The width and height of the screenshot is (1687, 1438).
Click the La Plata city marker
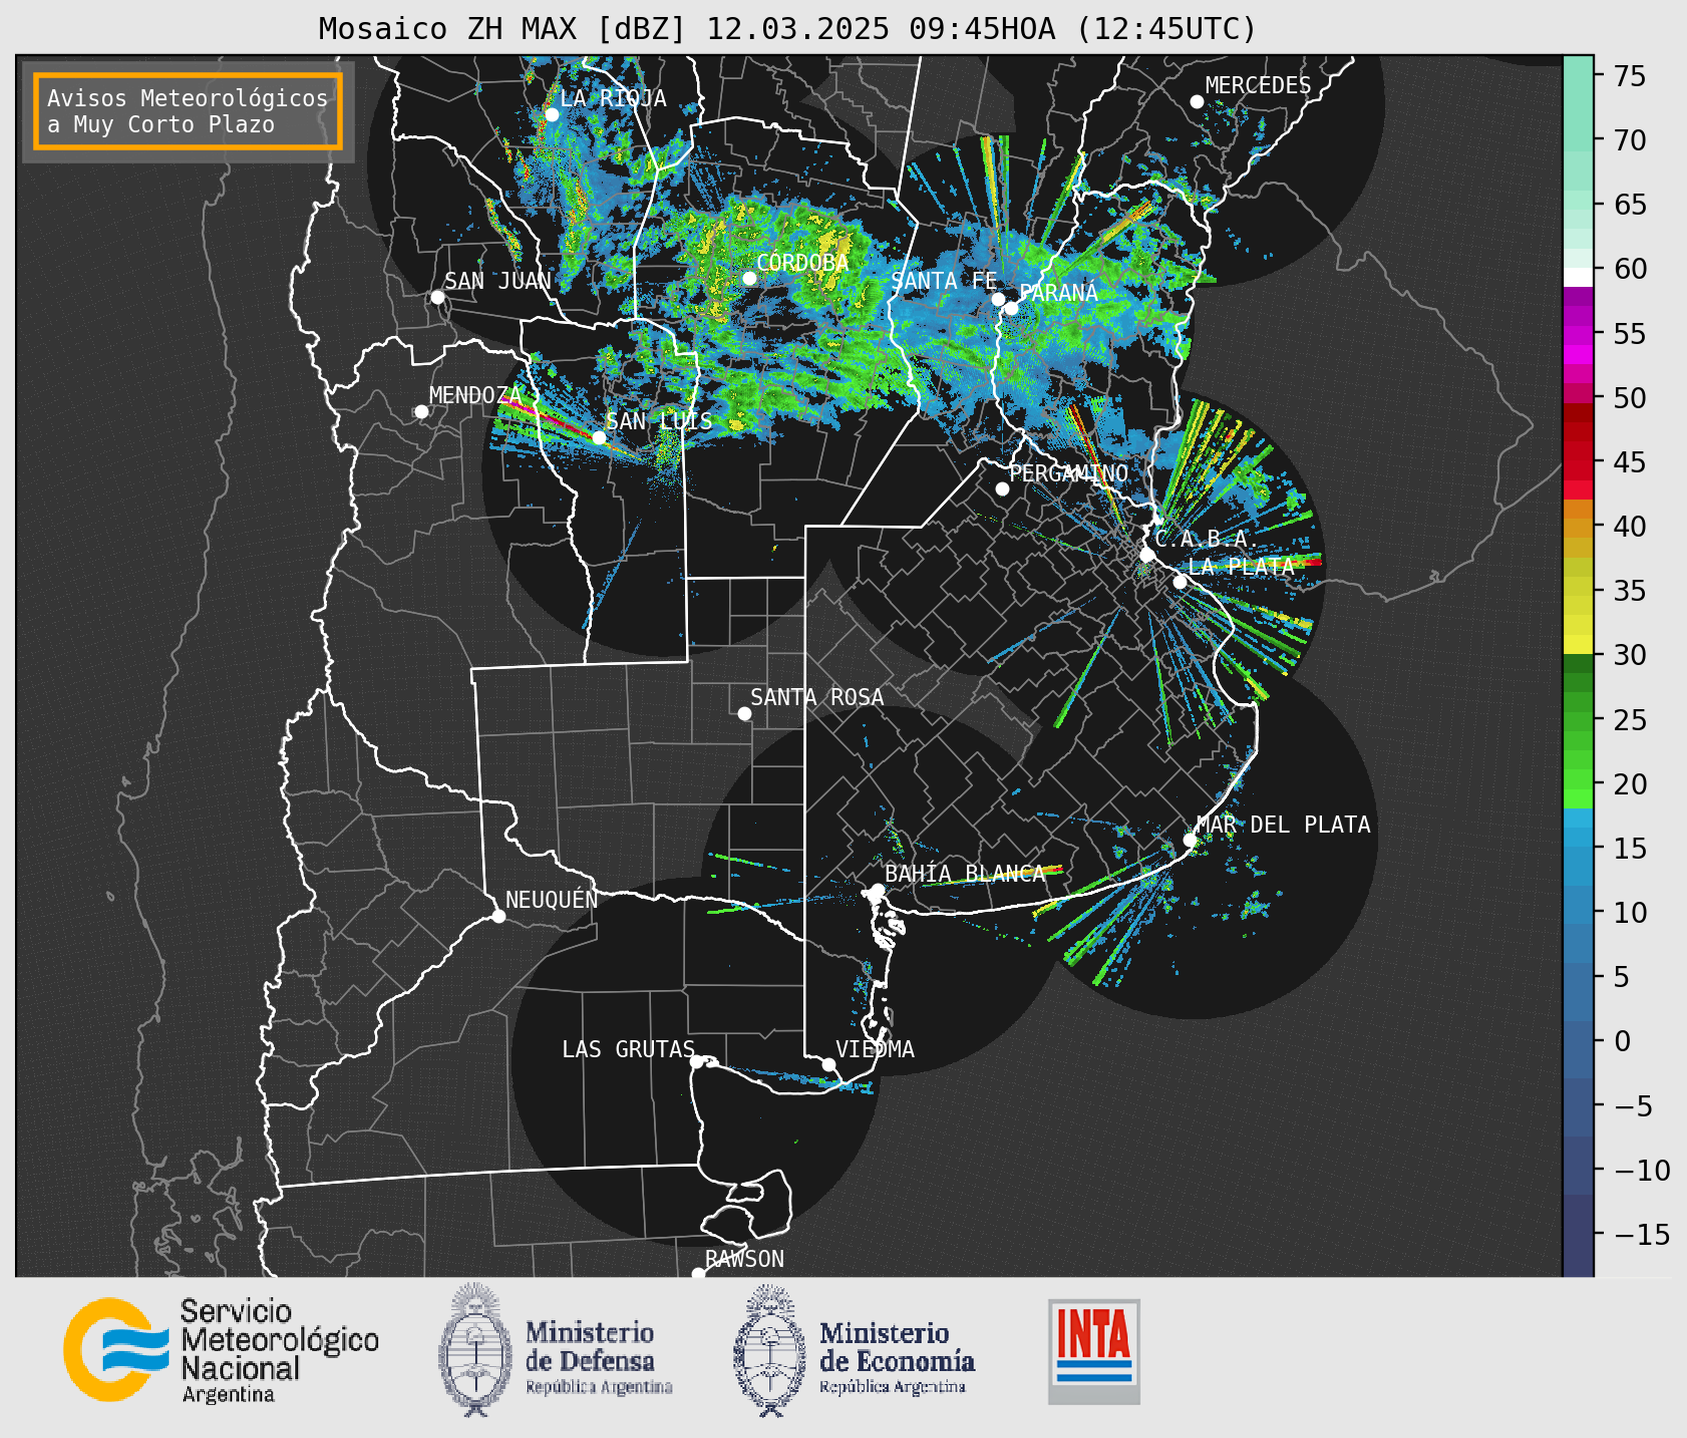1180,582
